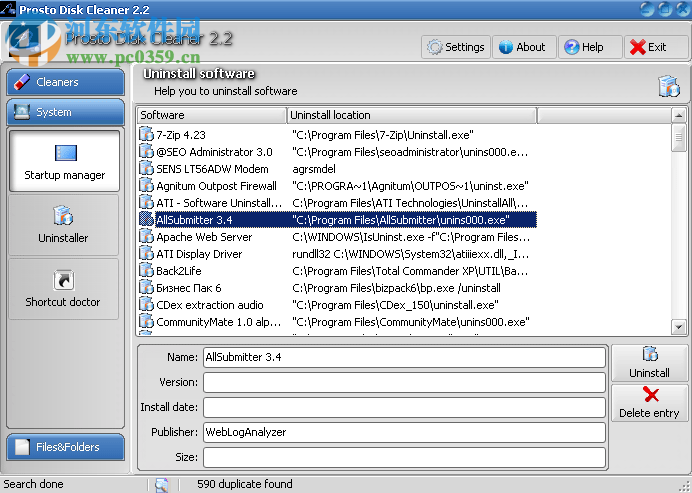Image resolution: width=692 pixels, height=493 pixels.
Task: Select CommunityMate 1.0 alpha icon
Action: click(x=147, y=322)
